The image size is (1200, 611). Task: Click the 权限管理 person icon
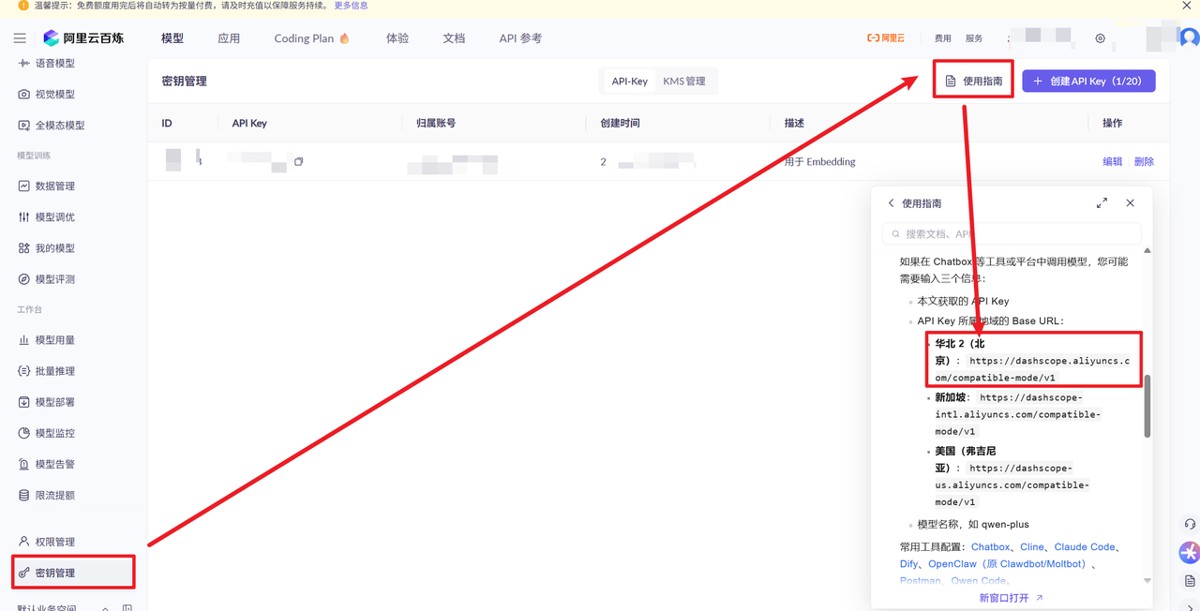click(x=24, y=542)
